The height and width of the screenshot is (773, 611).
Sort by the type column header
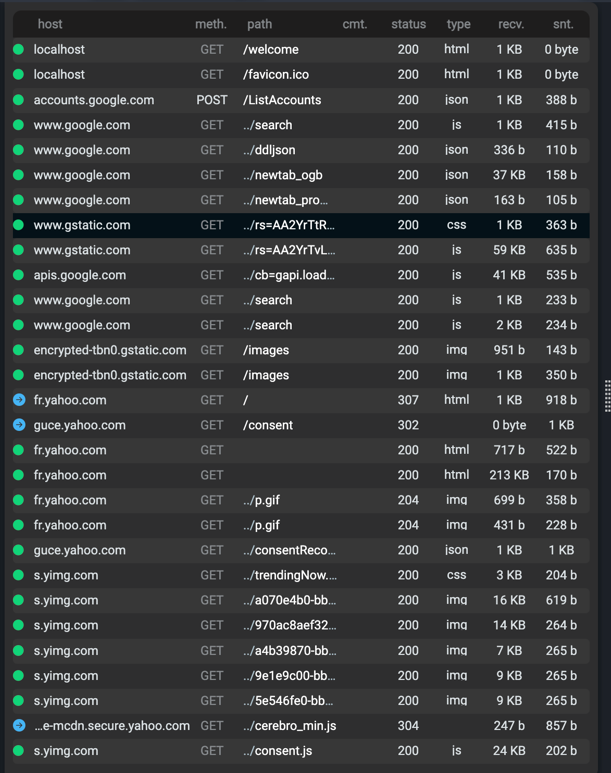point(458,24)
